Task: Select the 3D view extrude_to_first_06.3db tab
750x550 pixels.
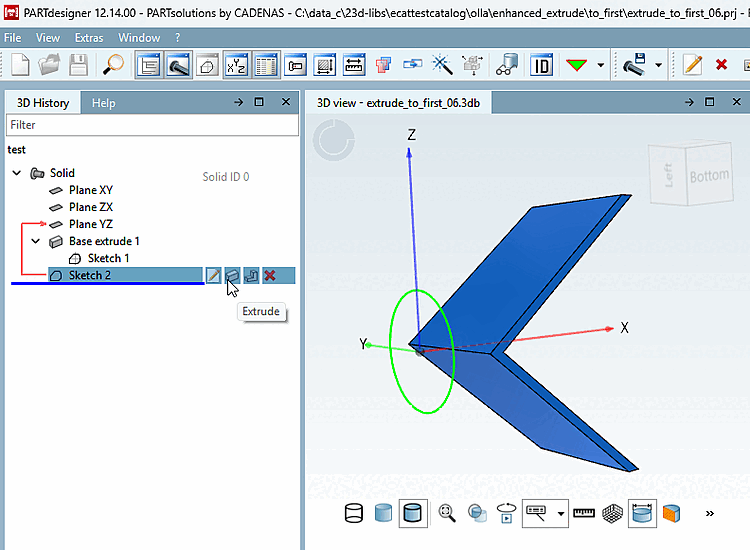Action: tap(398, 103)
